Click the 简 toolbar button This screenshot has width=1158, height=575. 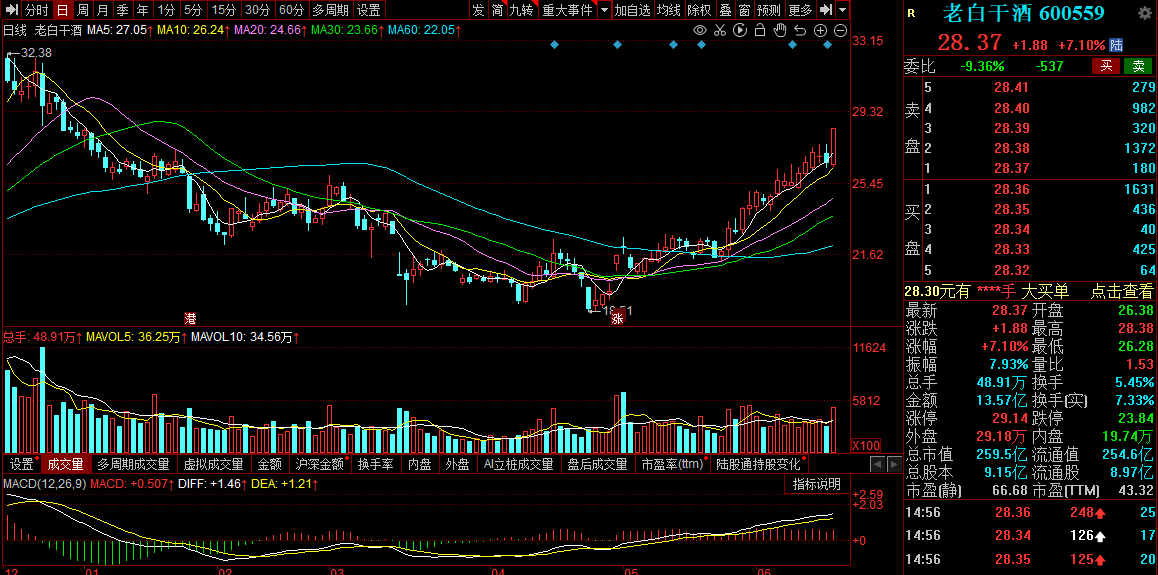(x=499, y=10)
